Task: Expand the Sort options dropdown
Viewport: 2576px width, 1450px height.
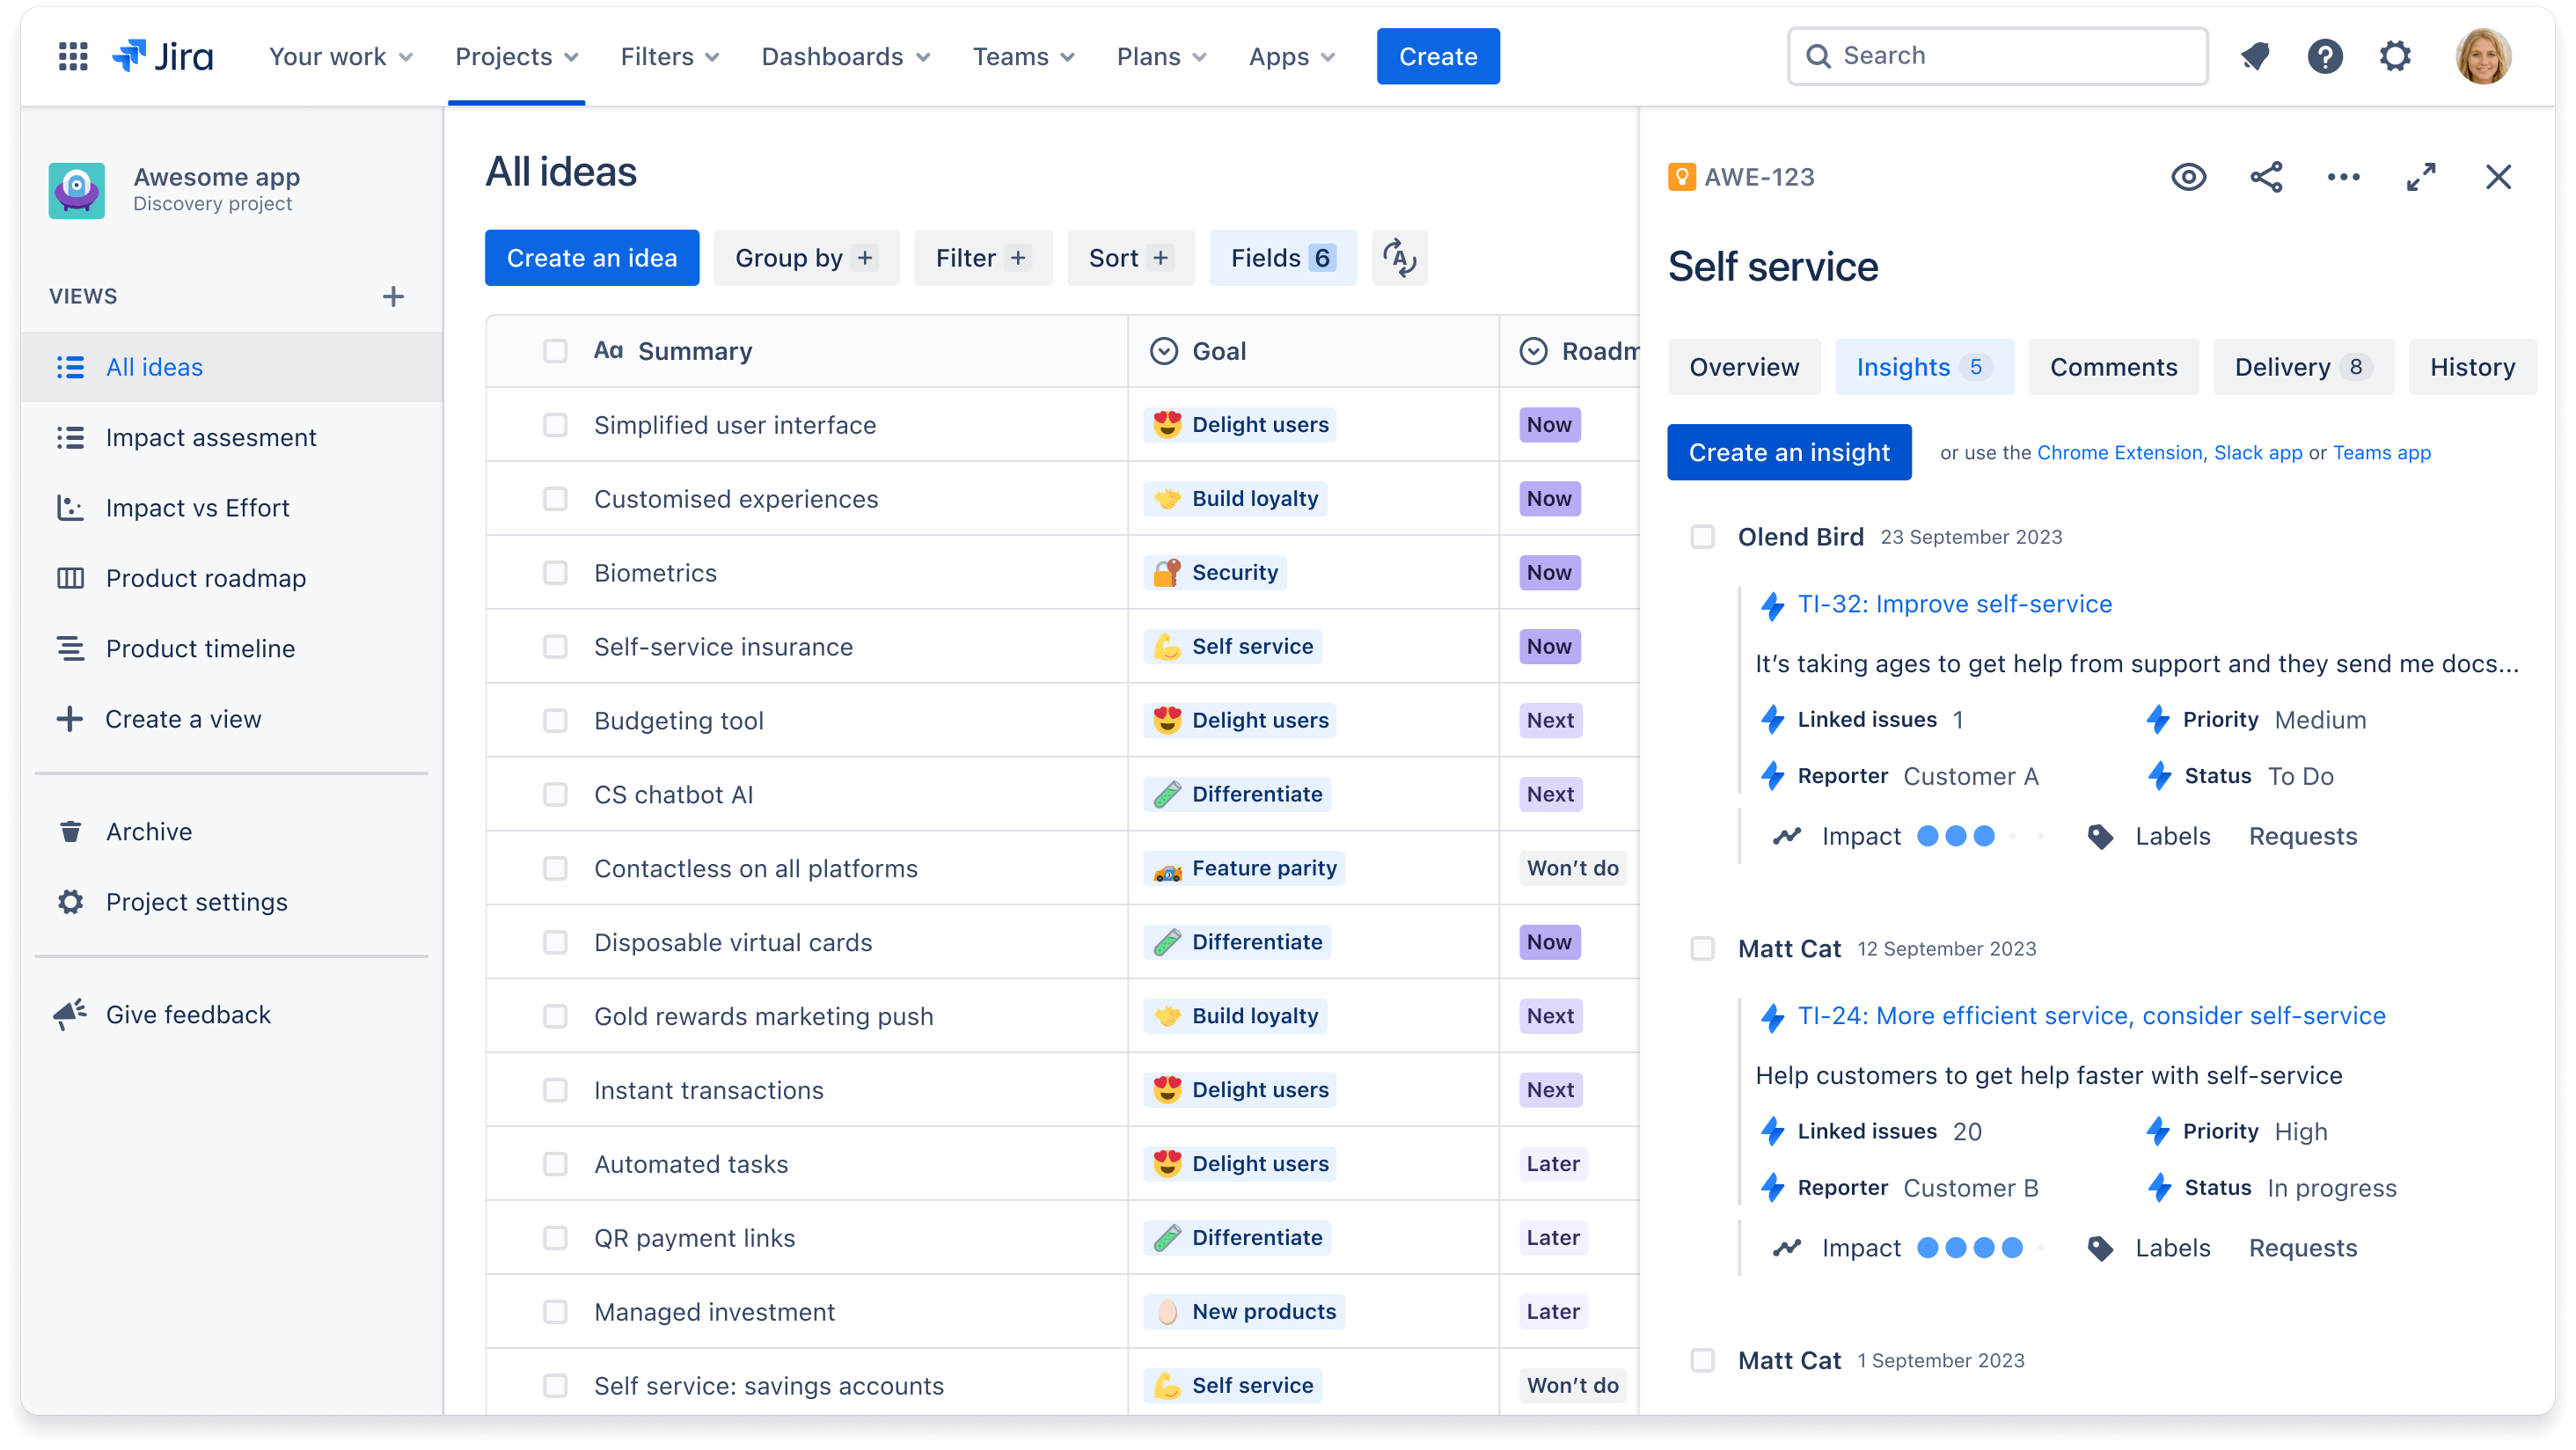Action: pyautogui.click(x=1129, y=259)
